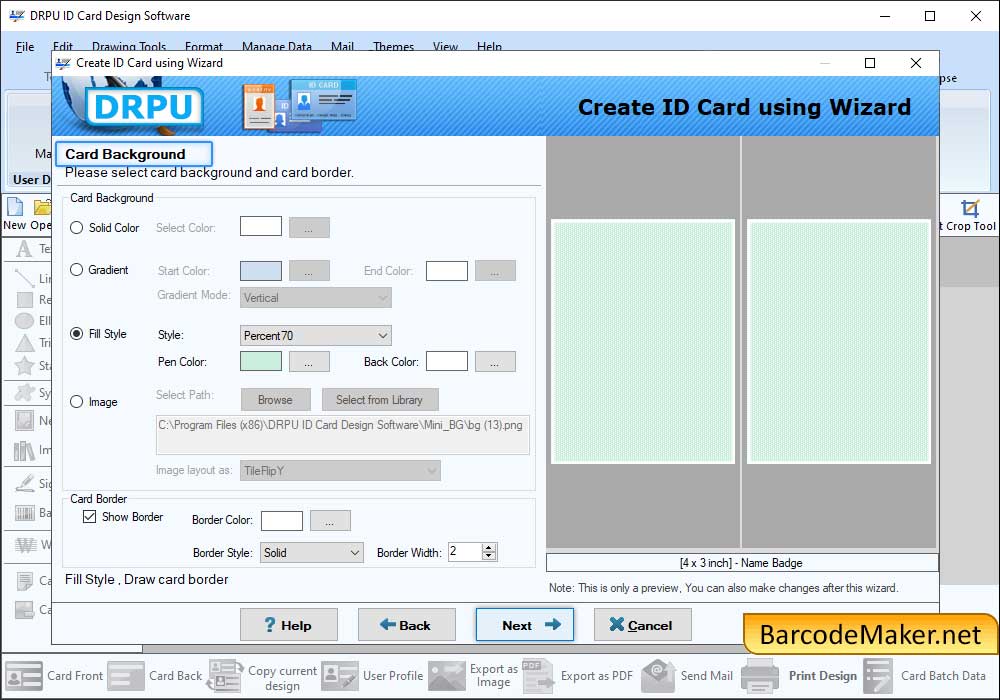Viewport: 1000px width, 700px height.
Task: Open the Format menu
Action: pos(203,47)
